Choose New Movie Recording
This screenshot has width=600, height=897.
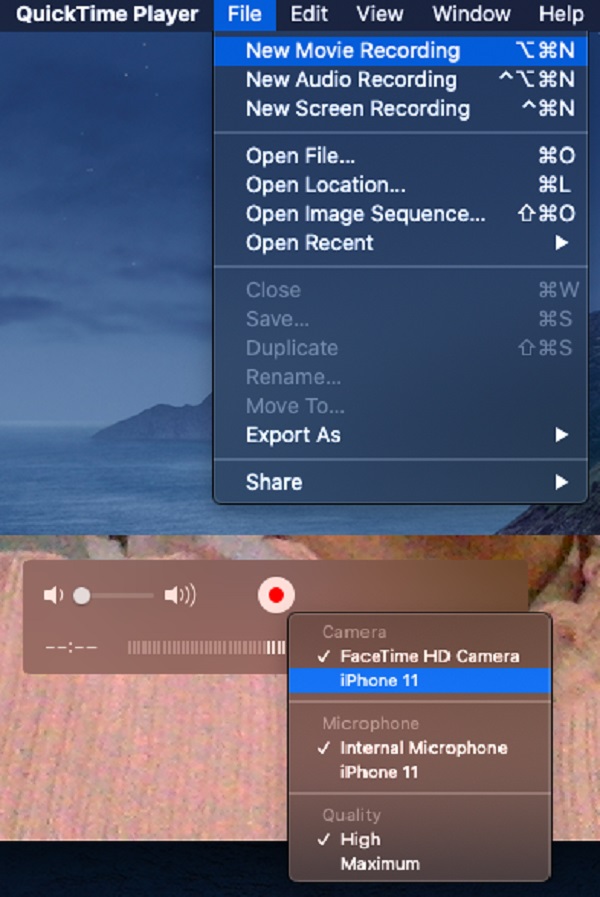(x=400, y=50)
